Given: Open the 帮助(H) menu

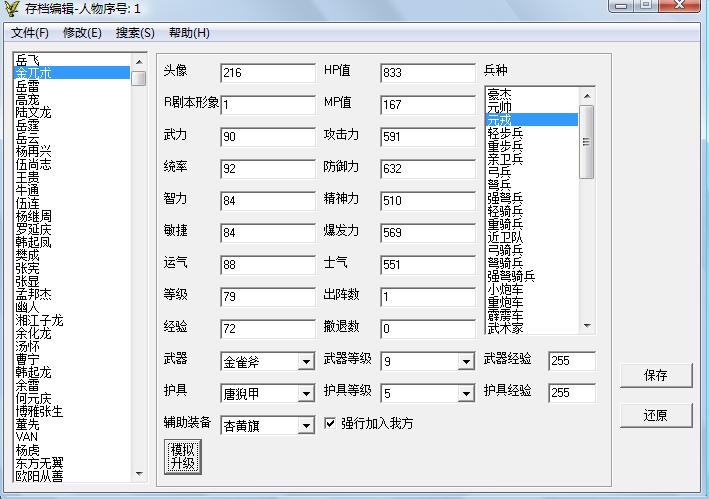Looking at the screenshot, I should (x=189, y=33).
